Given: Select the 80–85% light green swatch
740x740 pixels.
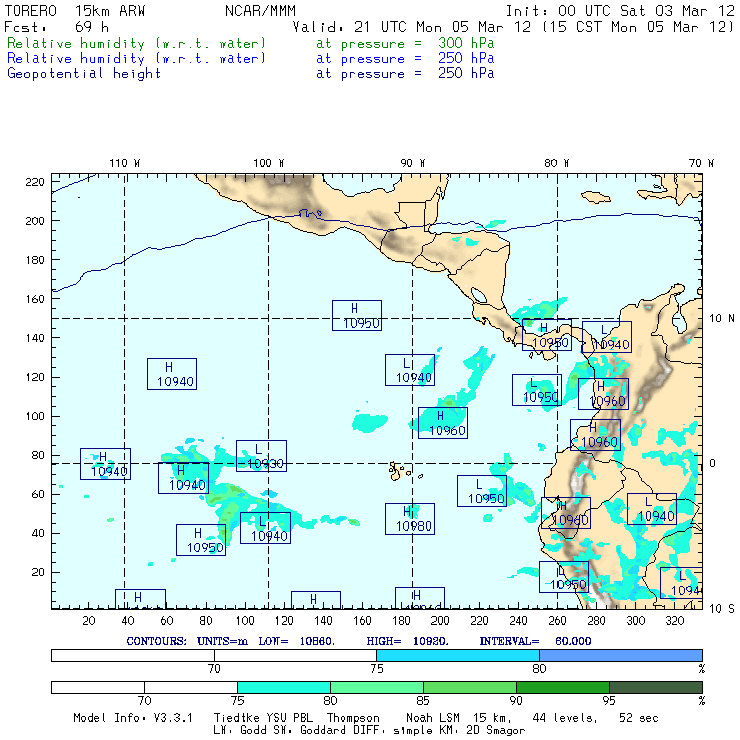Looking at the screenshot, I should point(377,687).
